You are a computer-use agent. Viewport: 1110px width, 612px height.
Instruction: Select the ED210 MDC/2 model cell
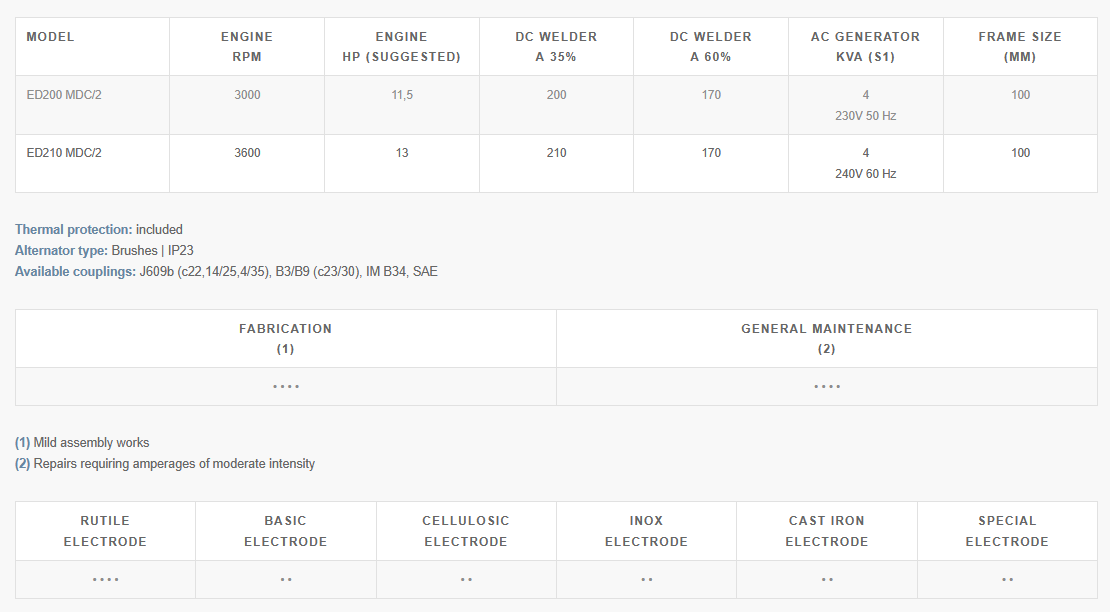coord(64,153)
